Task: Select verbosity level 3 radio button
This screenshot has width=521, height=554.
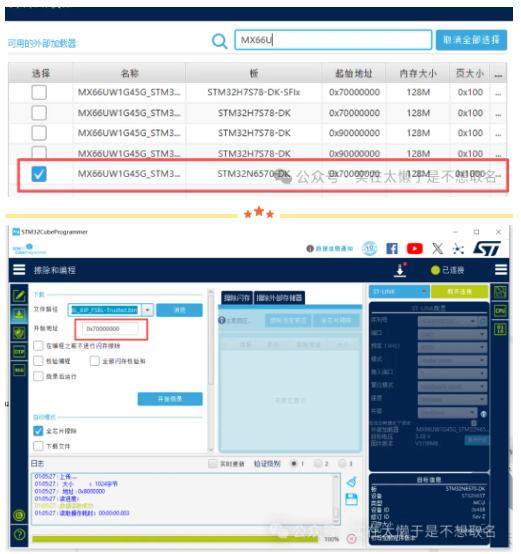Action: (342, 463)
